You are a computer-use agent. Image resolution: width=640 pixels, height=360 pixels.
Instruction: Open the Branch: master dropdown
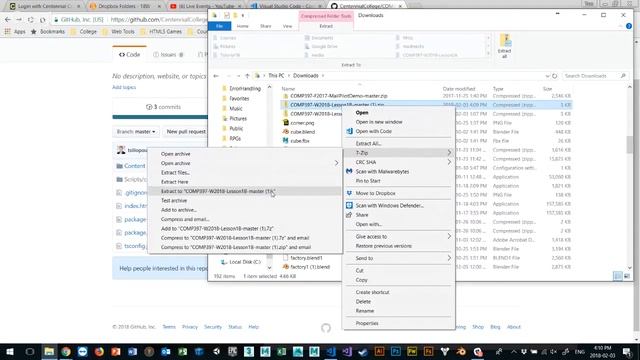click(x=136, y=131)
